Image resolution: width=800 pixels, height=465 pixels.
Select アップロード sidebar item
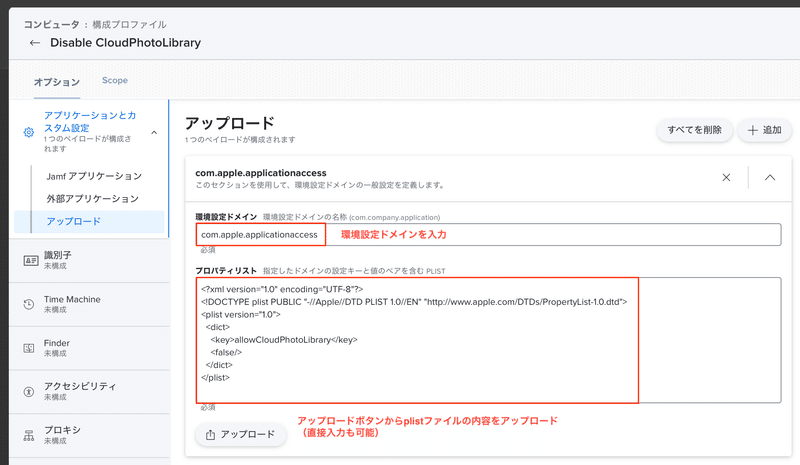tap(89, 222)
